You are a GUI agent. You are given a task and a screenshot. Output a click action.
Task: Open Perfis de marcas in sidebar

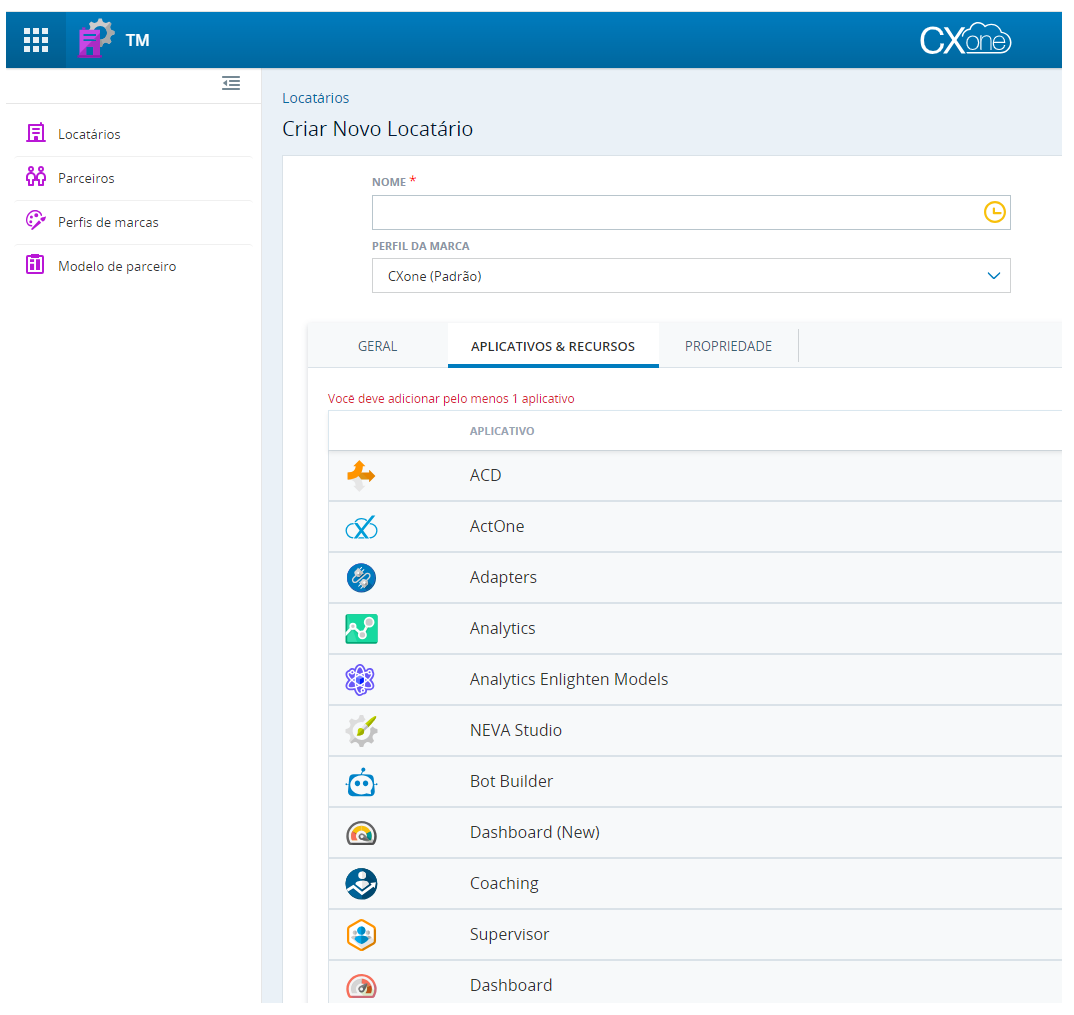pyautogui.click(x=108, y=222)
